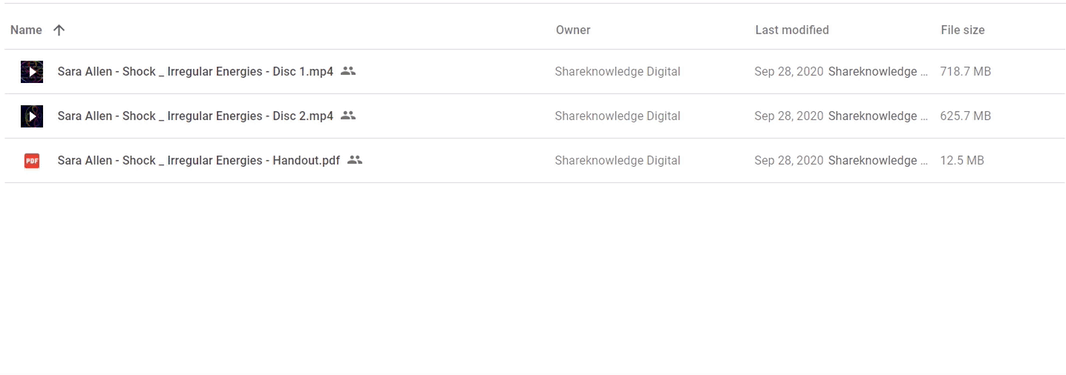
Task: Open the Disc 1.mp4 video thumbnail
Action: point(32,71)
